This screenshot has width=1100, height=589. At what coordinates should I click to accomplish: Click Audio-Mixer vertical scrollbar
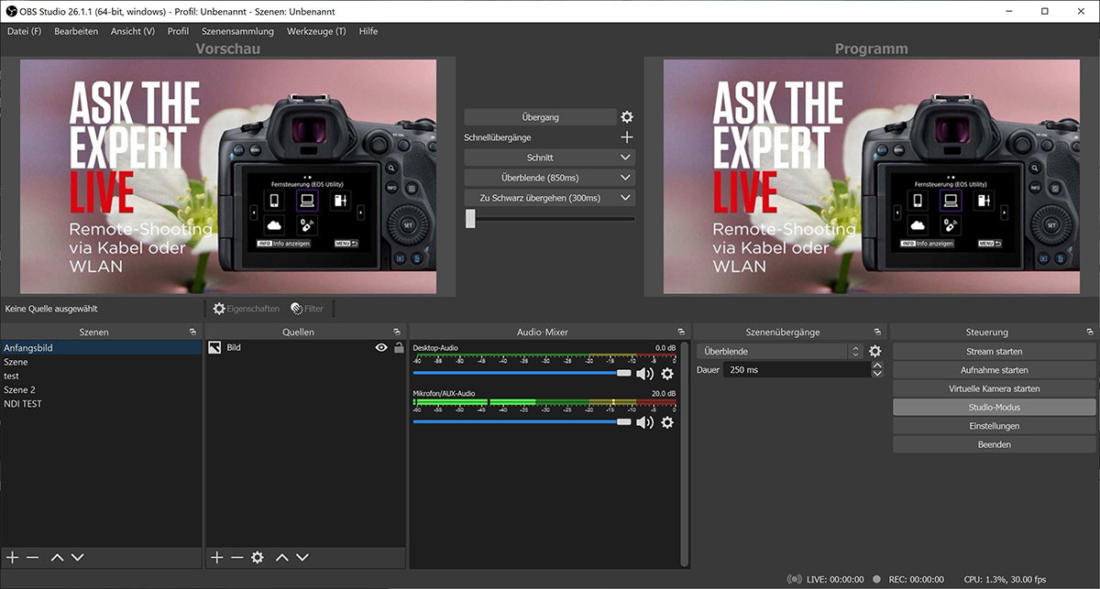coord(685,453)
